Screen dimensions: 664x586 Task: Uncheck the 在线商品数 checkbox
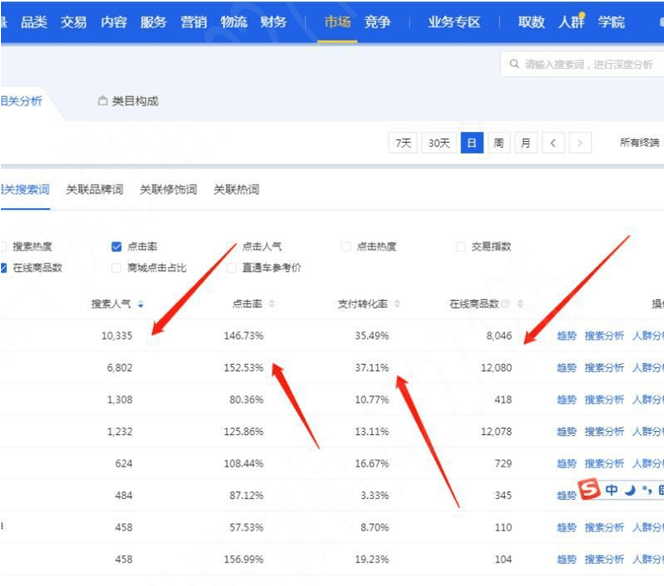coord(3,268)
